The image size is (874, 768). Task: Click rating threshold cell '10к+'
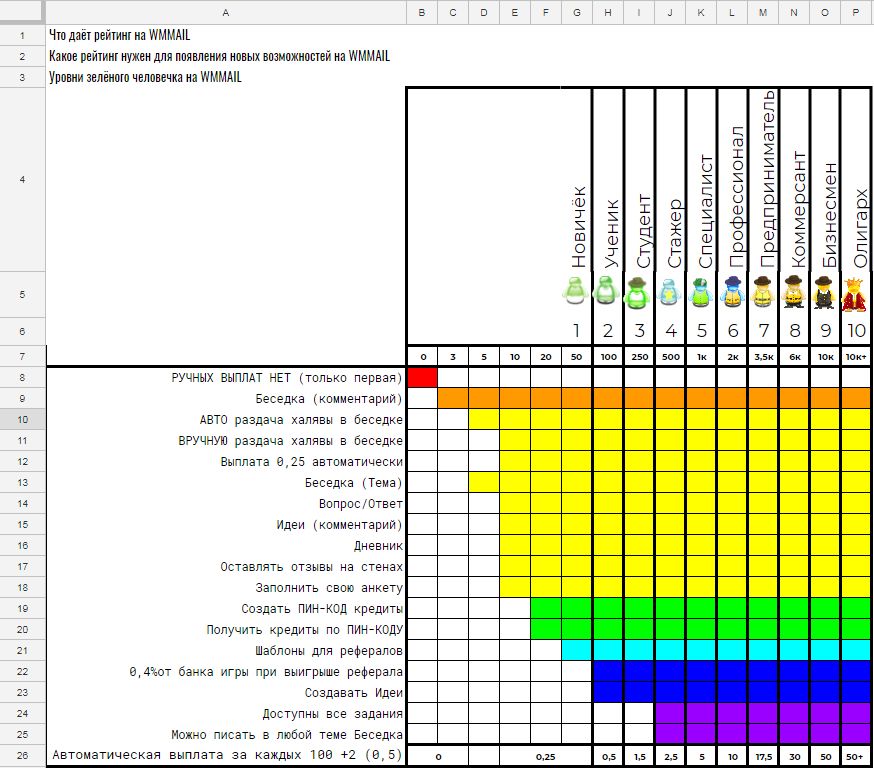tap(856, 357)
